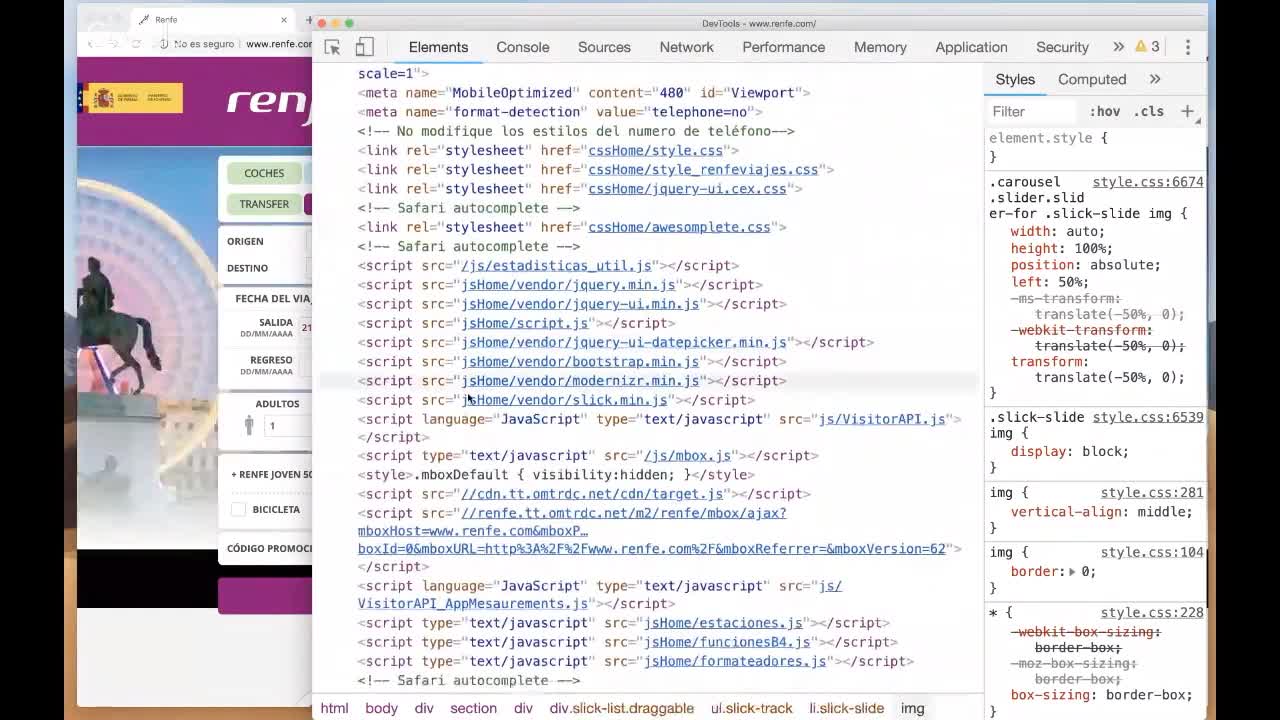Open jsHome/vendor/jquery.min.js link
1280x720 pixels.
[568, 284]
